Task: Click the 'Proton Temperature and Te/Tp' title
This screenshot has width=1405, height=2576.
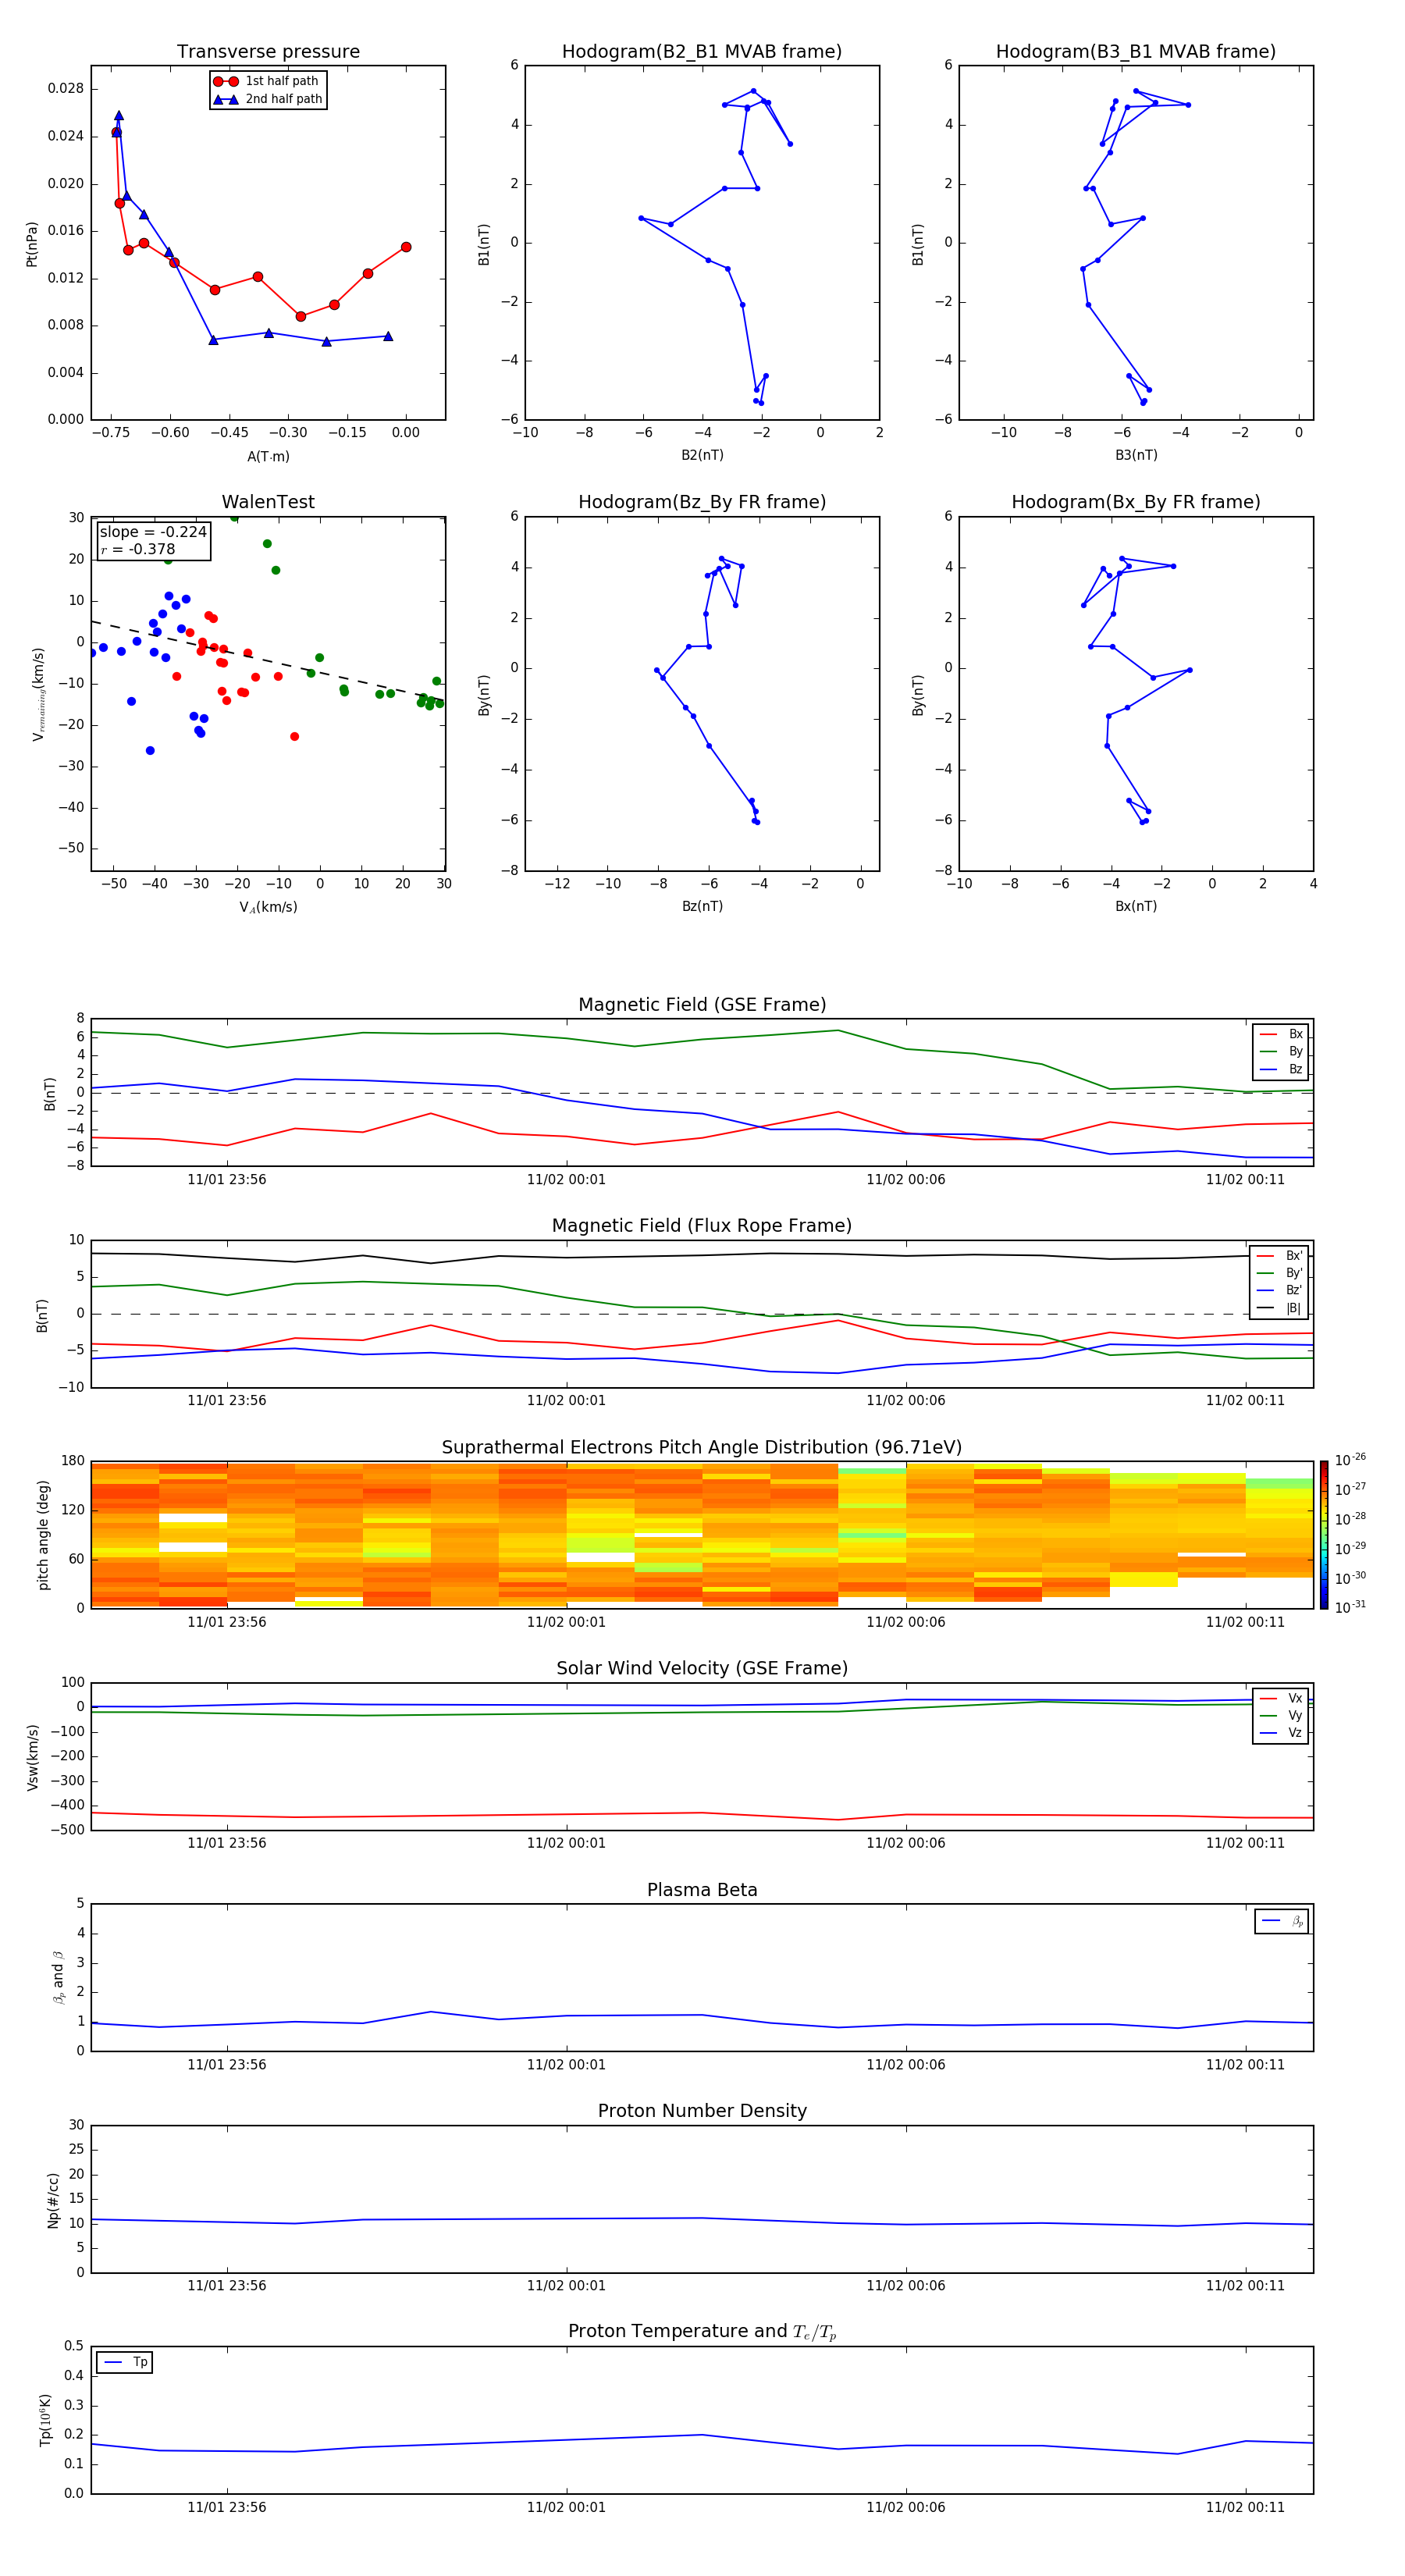Action: [x=702, y=2331]
